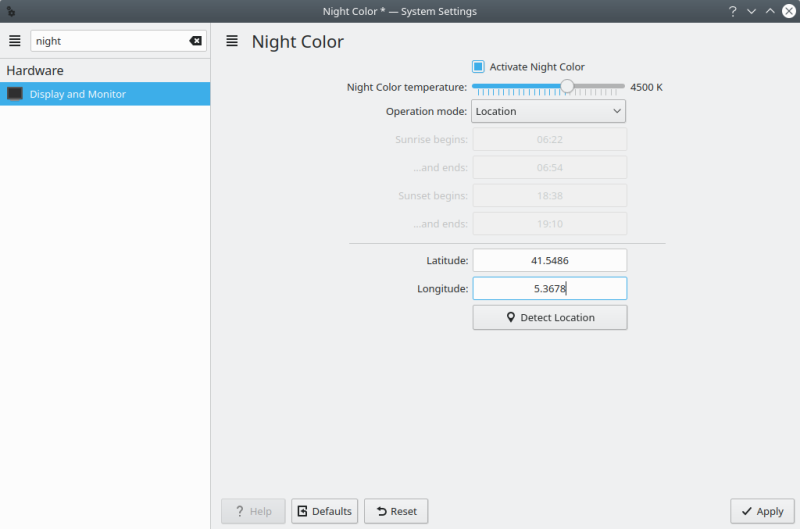This screenshot has height=529, width=800.
Task: Select Display and Monitor in sidebar
Action: click(105, 94)
